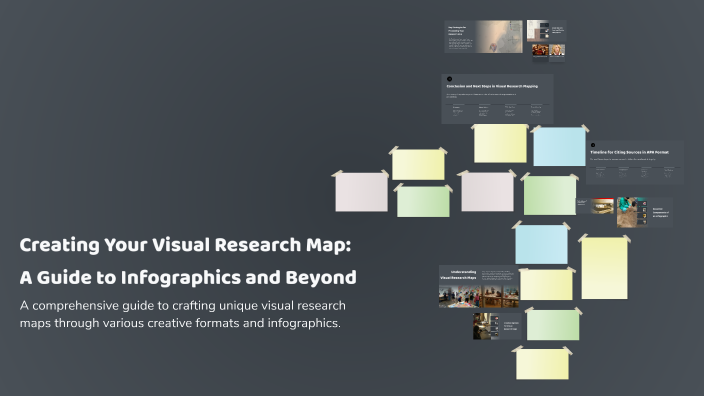Select the heading 'A Guide to Infographics and Beyond'
Image resolution: width=704 pixels, height=396 pixels.
coord(188,277)
